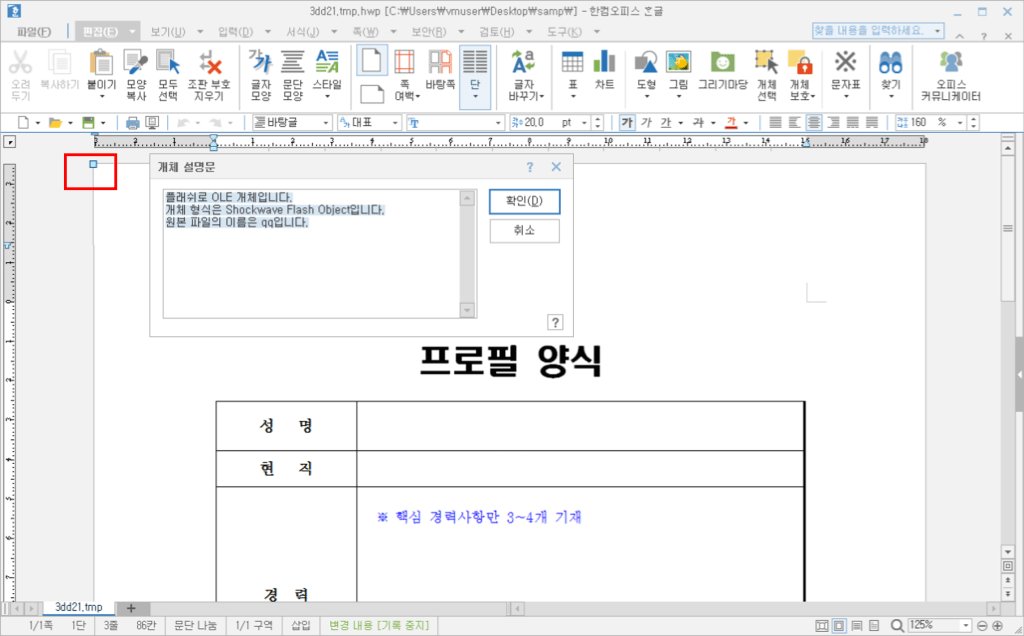Screen dimensions: 1024x636
Task: Open the 차트 (Chart) tool
Action: 604,70
